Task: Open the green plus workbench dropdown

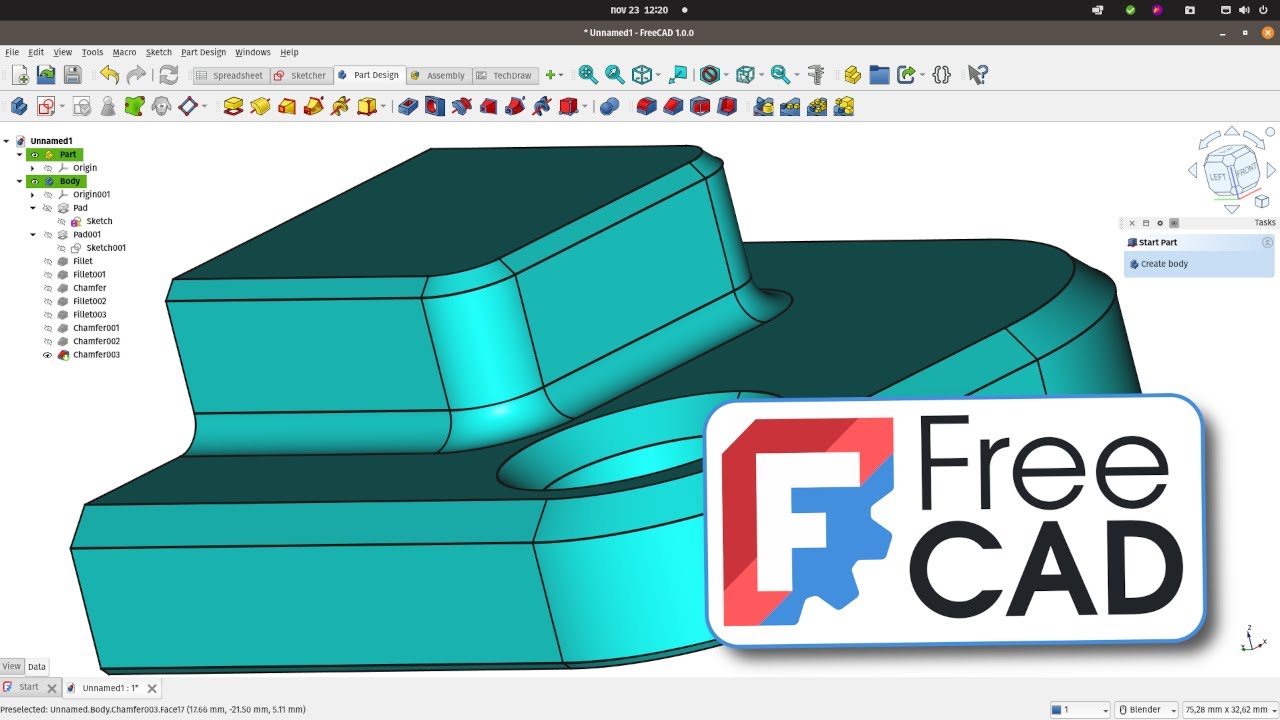Action: pos(554,75)
